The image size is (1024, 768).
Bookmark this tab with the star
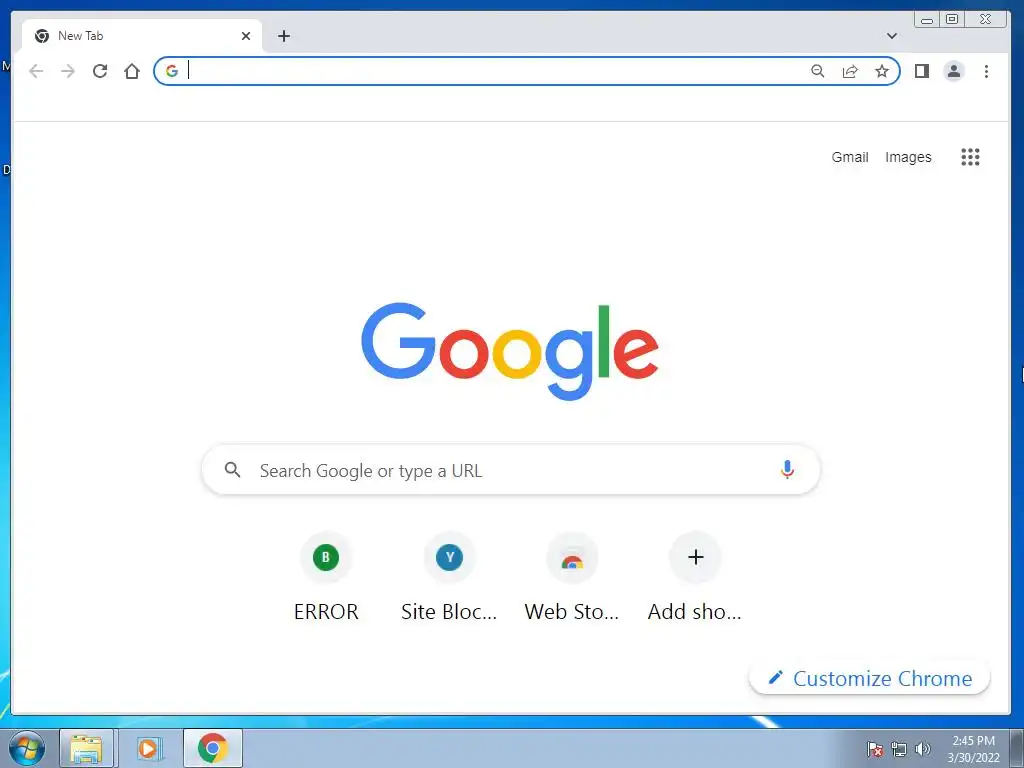[x=882, y=71]
